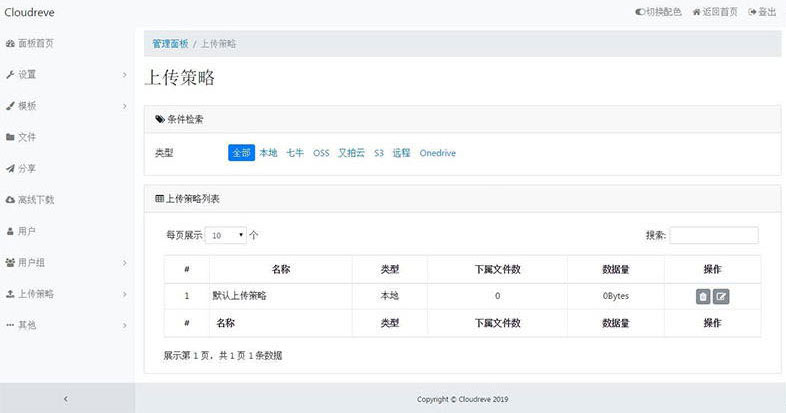Sort table by top 类型 column header
Screen dimensions: 786x413
pos(389,269)
